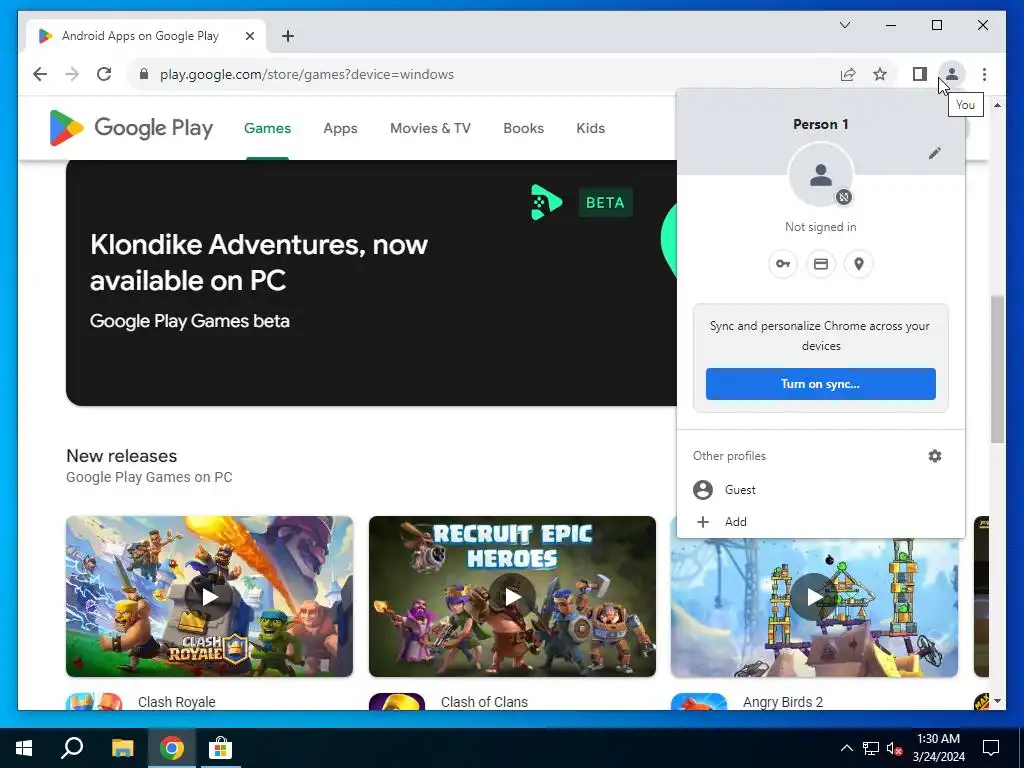Go to the Books tab
This screenshot has width=1024, height=768.
tap(523, 128)
